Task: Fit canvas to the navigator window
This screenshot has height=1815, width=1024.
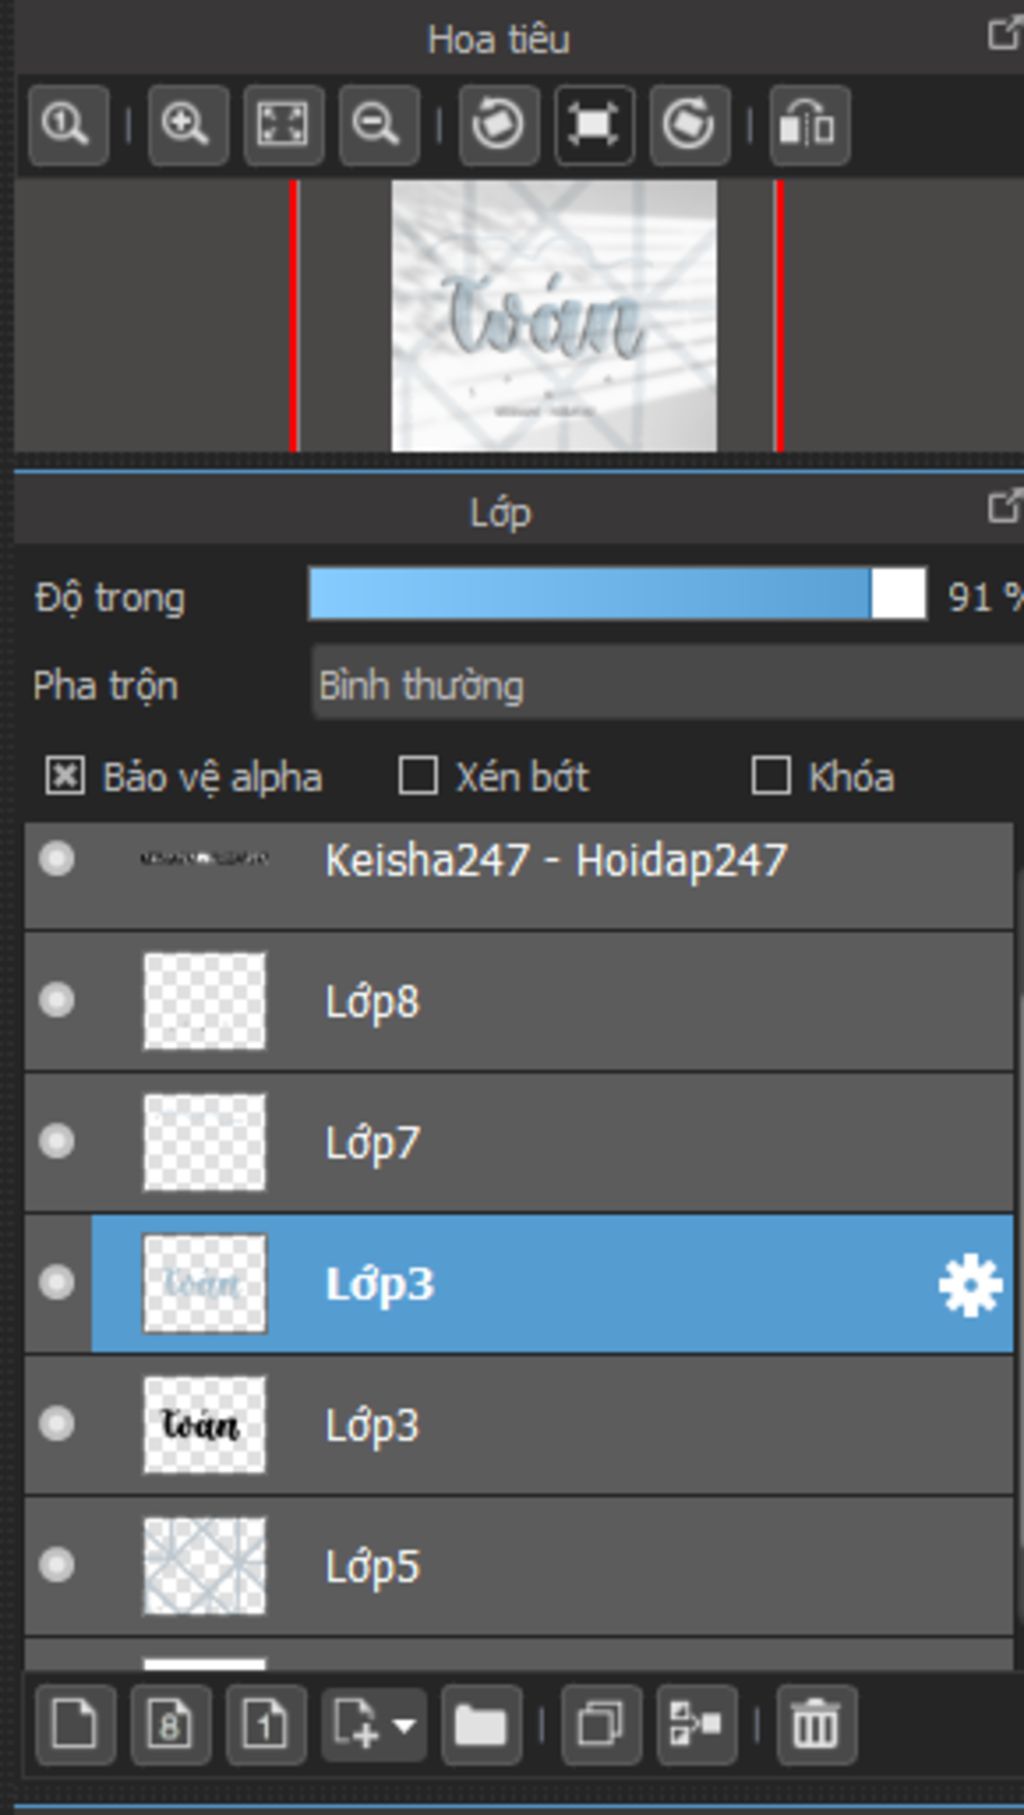Action: pyautogui.click(x=283, y=125)
